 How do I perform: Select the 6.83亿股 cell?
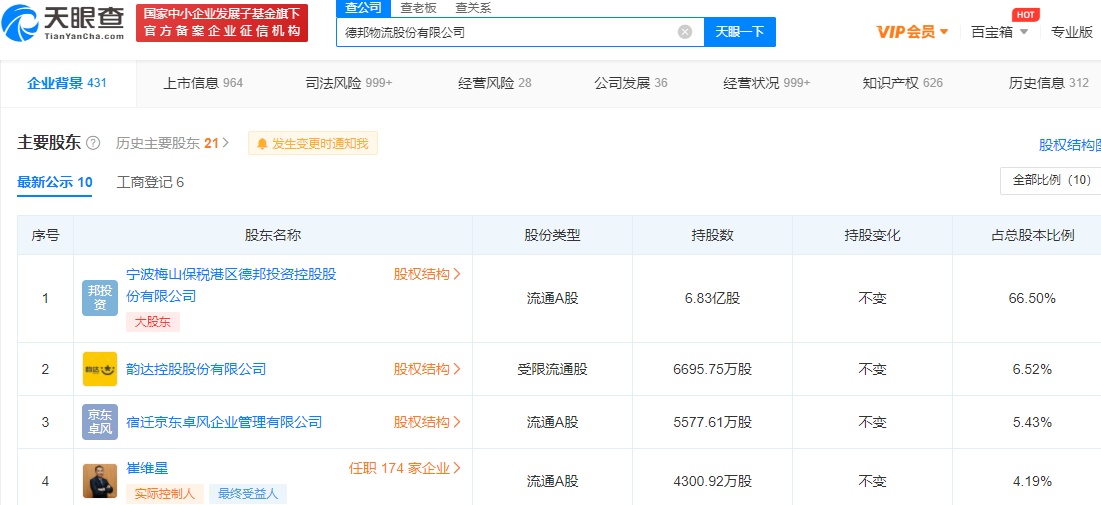click(712, 299)
